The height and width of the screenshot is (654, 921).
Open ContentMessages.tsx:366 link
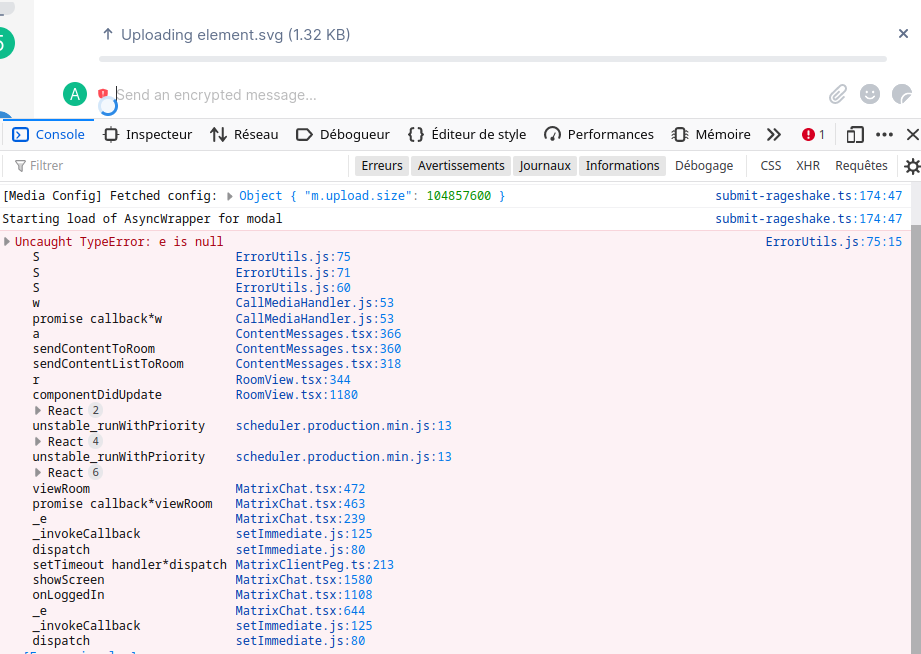[318, 334]
